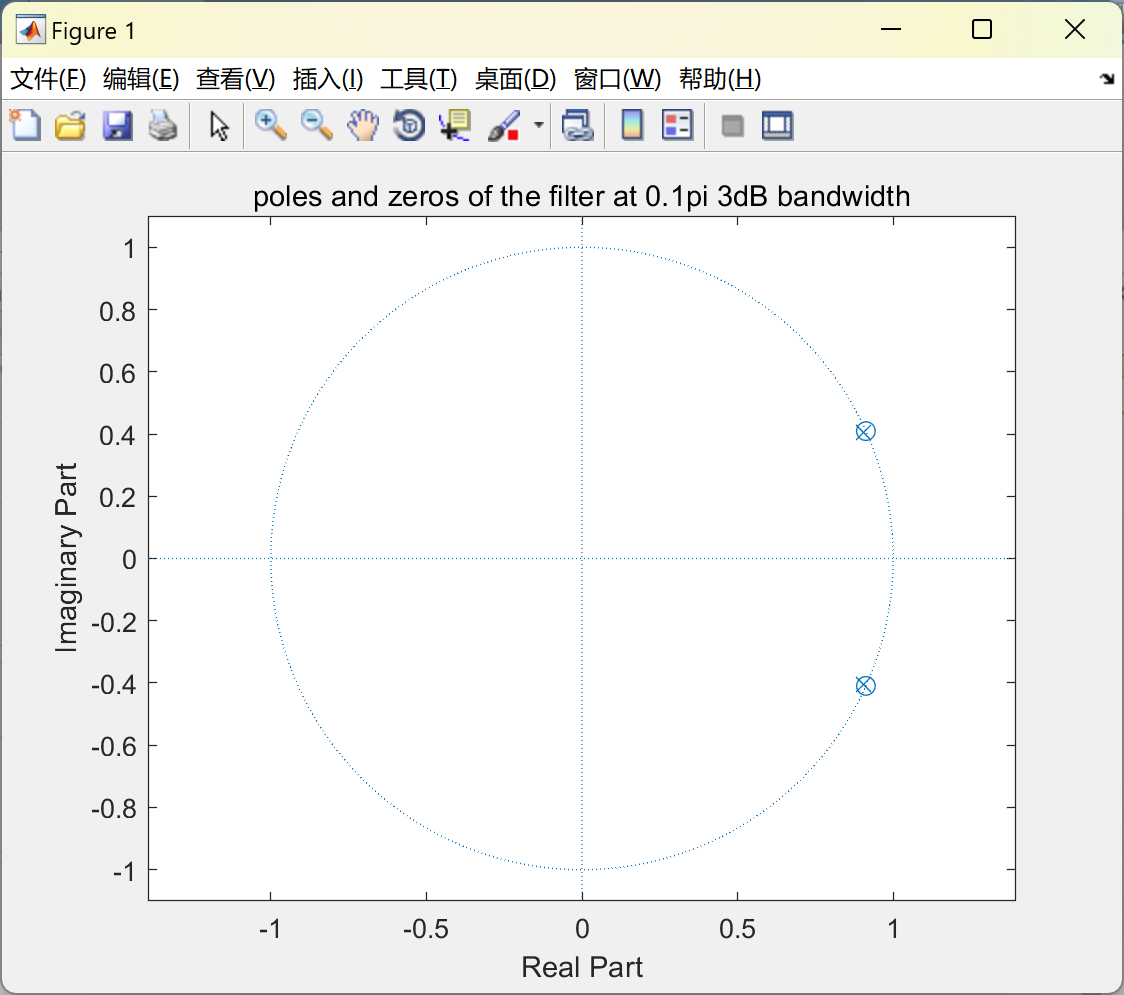Screen dimensions: 1124x995
Task: Open the 查看(V) menu
Action: [236, 79]
